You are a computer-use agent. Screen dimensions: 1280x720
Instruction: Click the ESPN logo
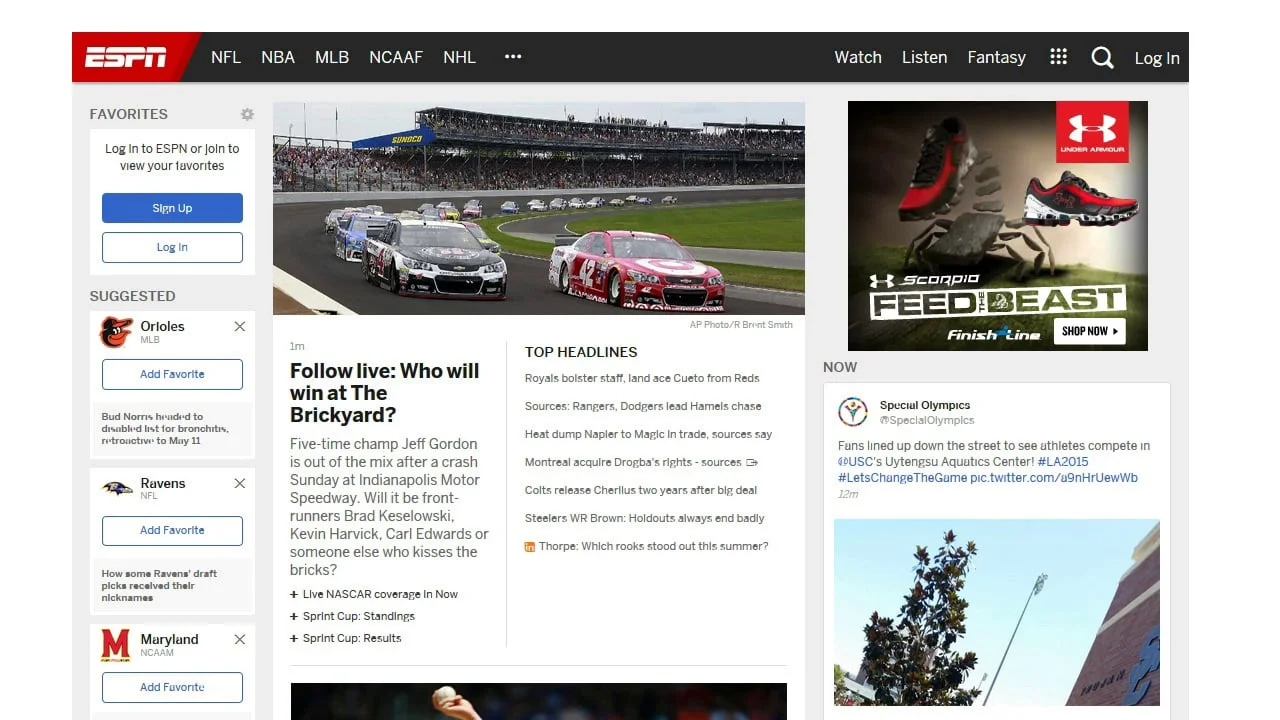(126, 57)
